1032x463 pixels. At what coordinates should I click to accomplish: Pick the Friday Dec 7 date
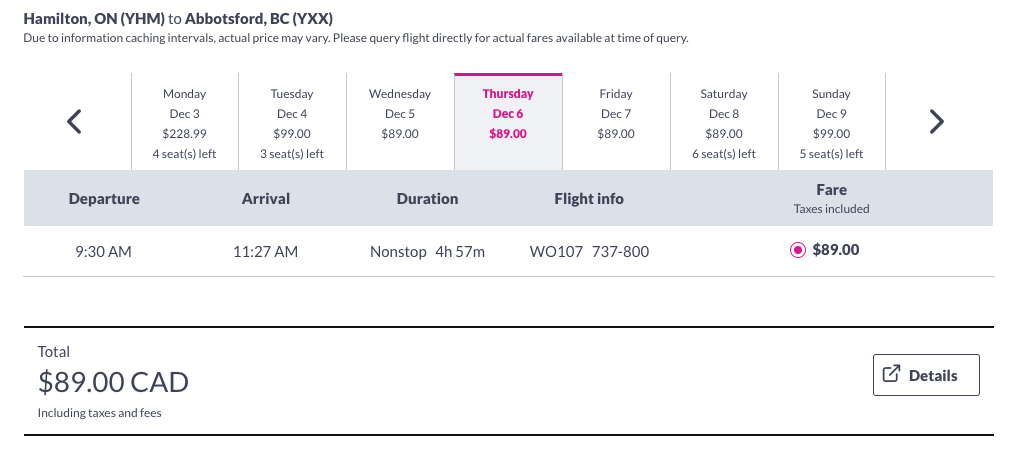[616, 123]
